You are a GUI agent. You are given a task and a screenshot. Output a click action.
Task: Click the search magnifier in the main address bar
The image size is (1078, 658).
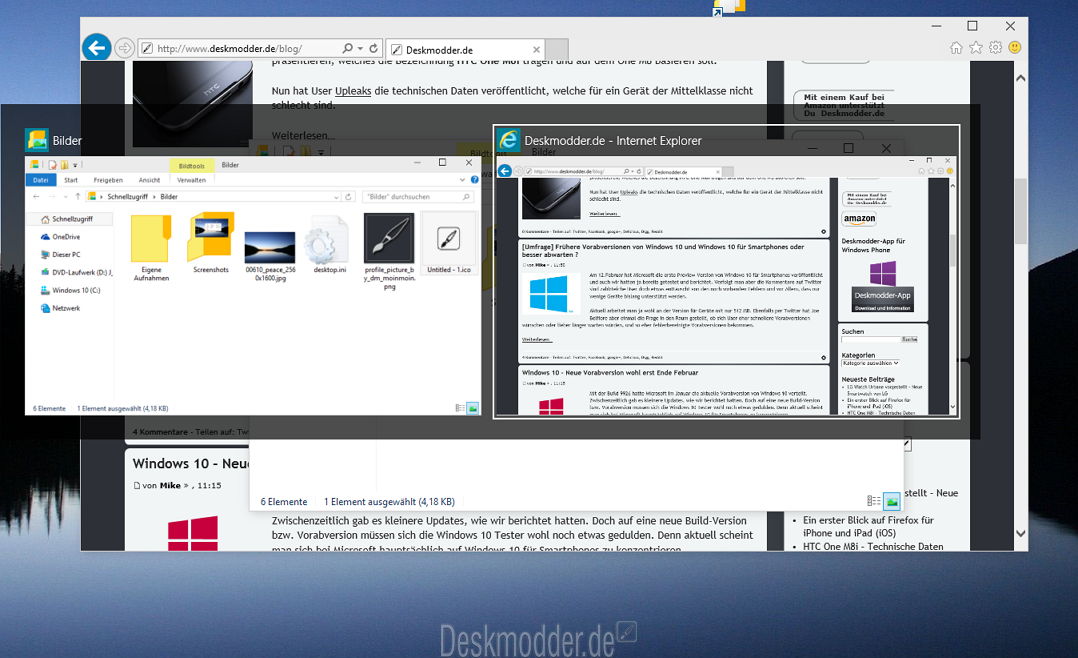(348, 48)
